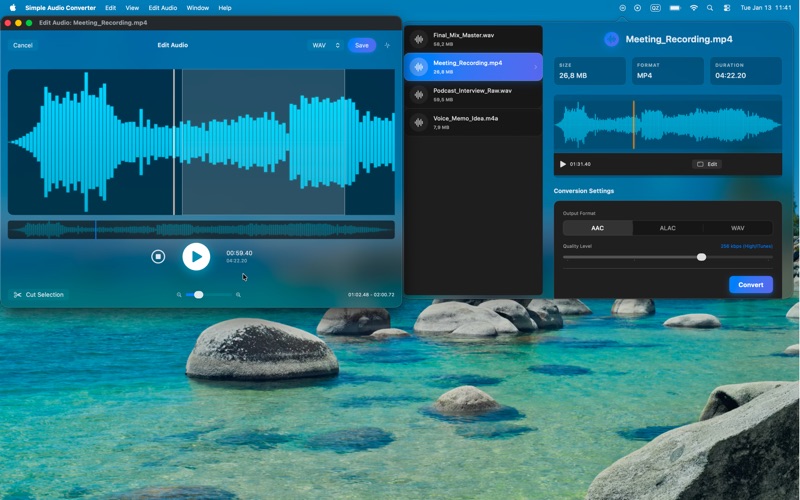Open the Simple Audio Converter app menu
The width and height of the screenshot is (800, 500).
[60, 8]
